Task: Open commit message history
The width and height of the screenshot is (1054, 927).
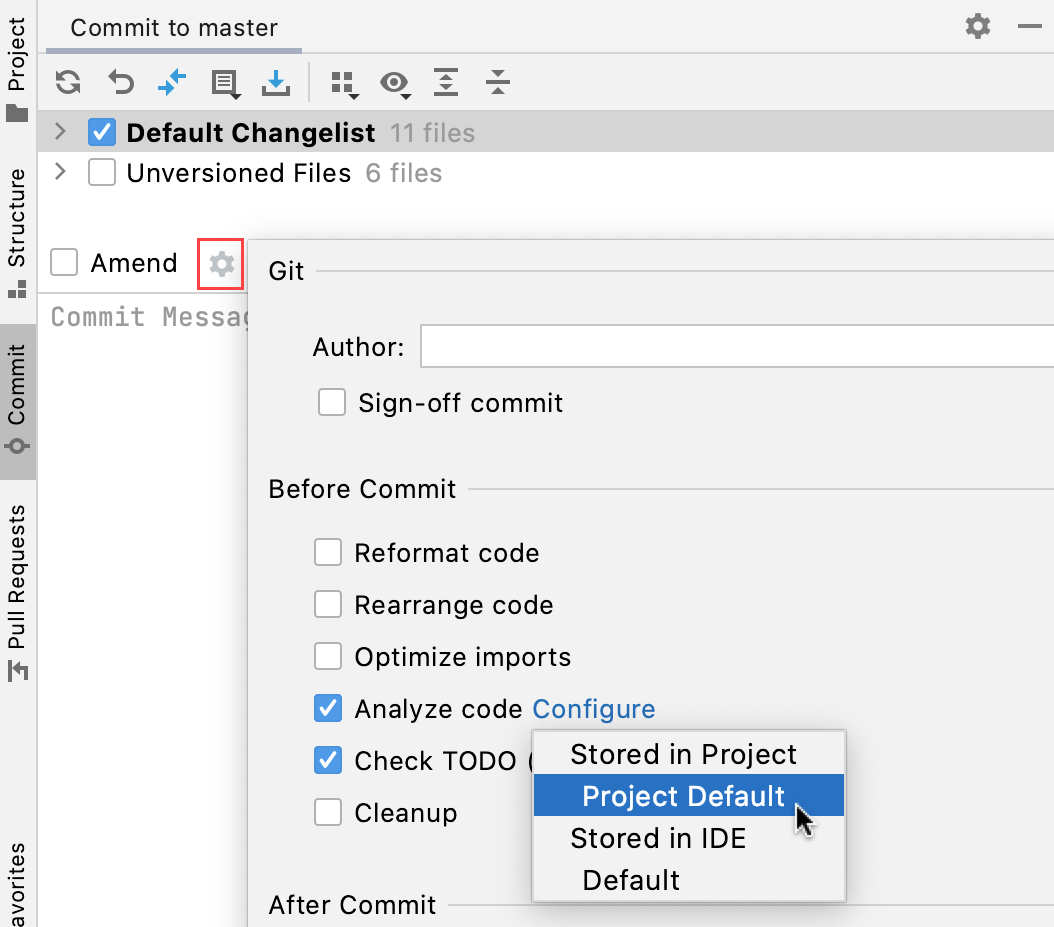Action: (225, 83)
